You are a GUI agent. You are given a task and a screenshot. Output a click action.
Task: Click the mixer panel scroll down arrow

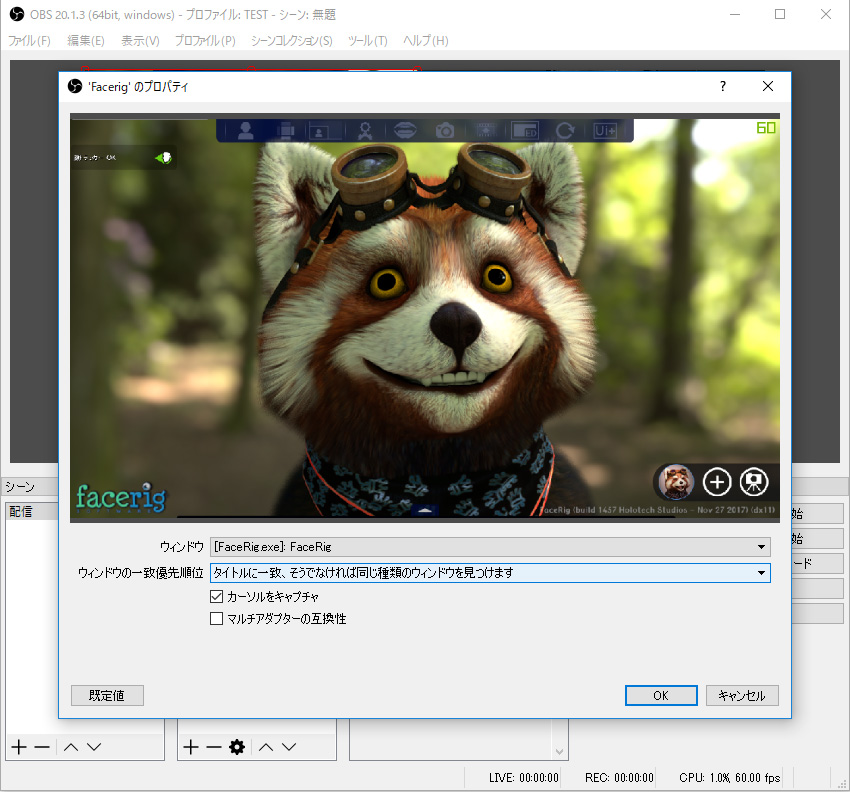coord(559,751)
